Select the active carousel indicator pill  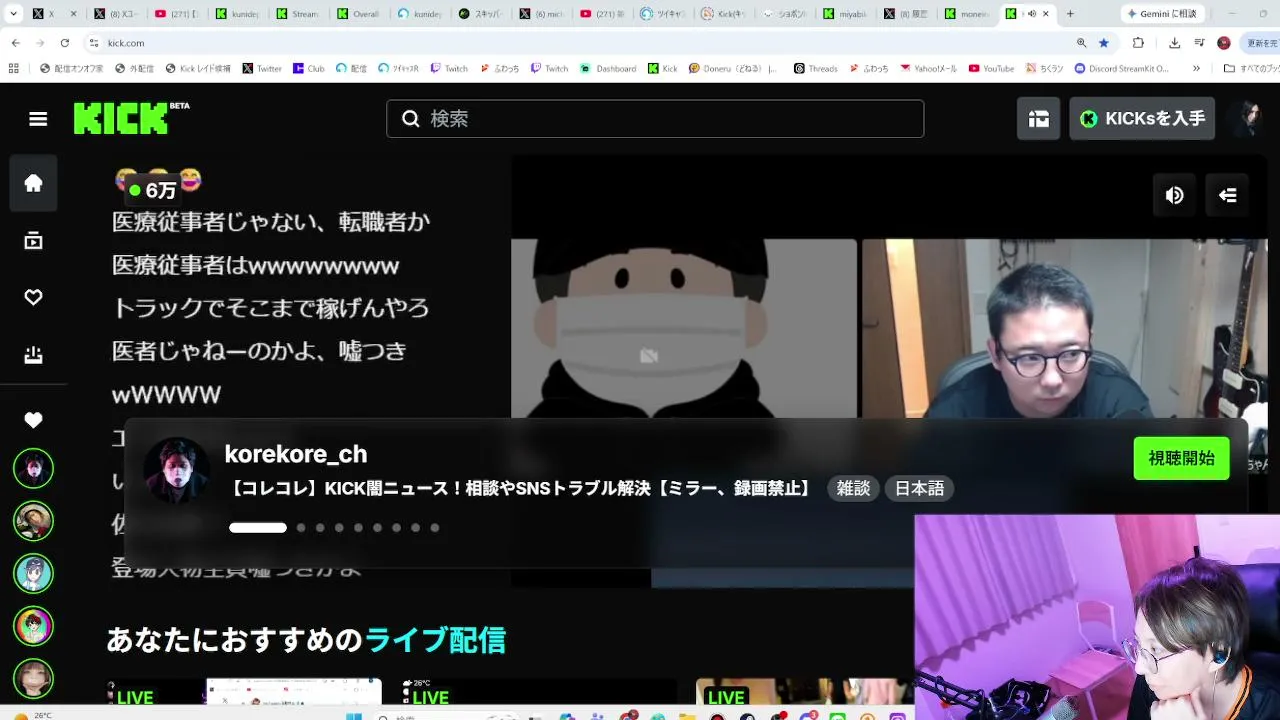point(258,528)
